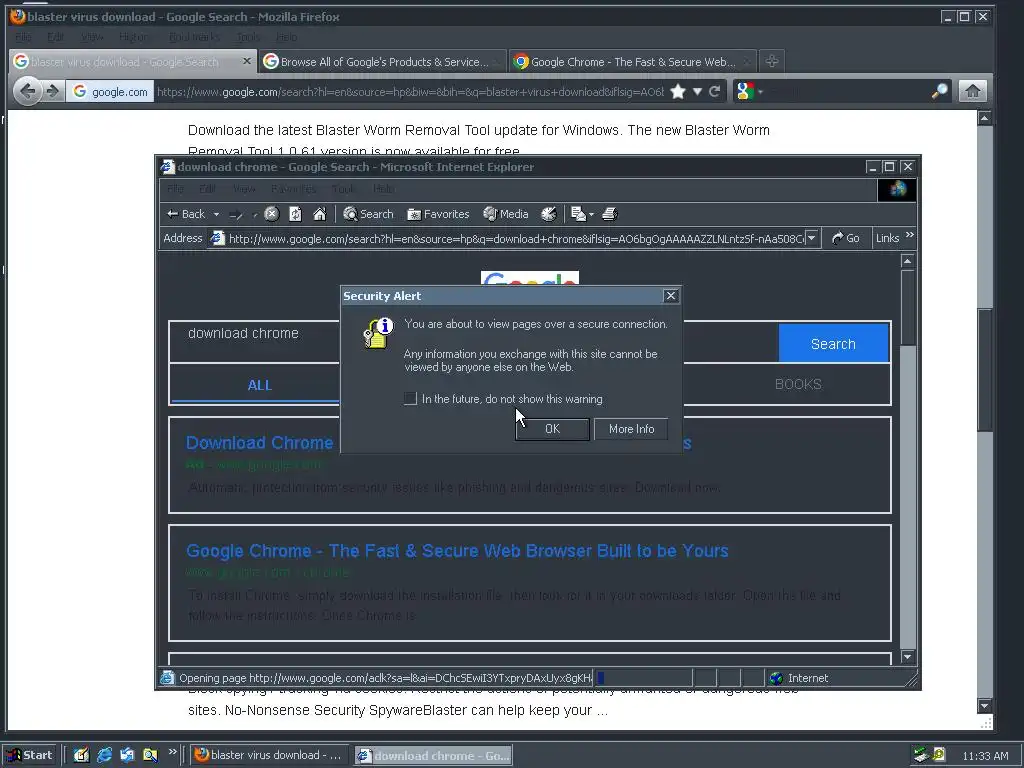This screenshot has height=768, width=1024.
Task: Click the system tray clock 11:33 AM
Action: pos(985,756)
